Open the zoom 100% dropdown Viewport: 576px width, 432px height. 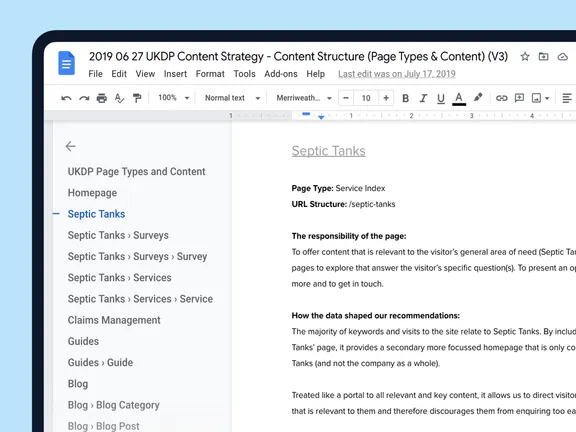pyautogui.click(x=173, y=98)
